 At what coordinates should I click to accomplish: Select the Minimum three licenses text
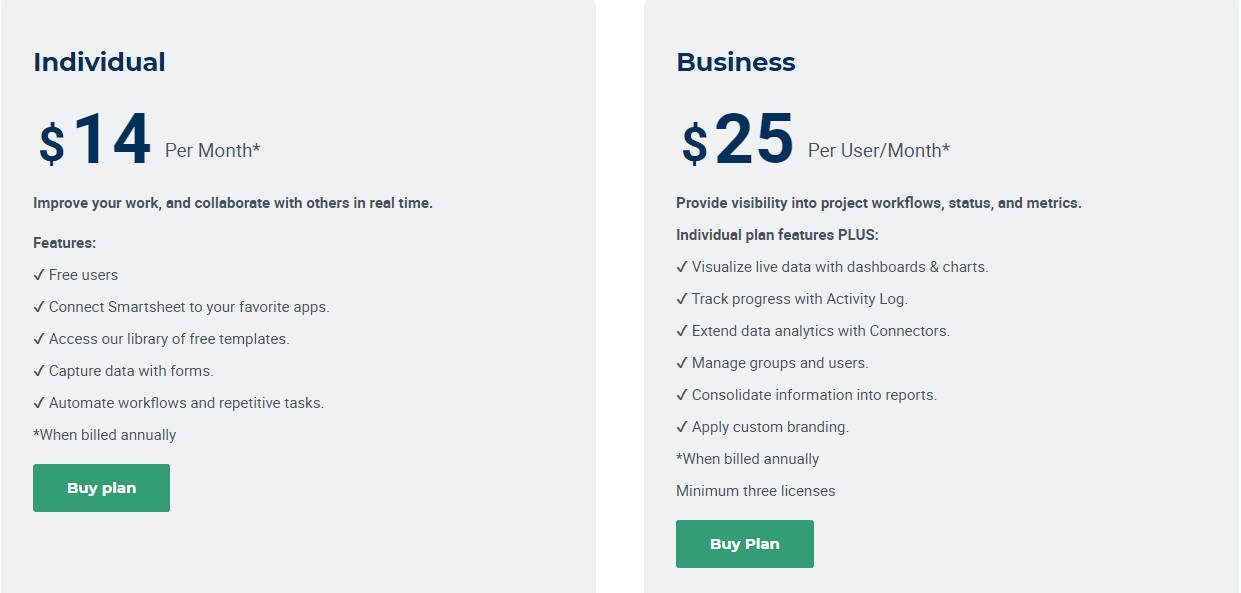[755, 490]
